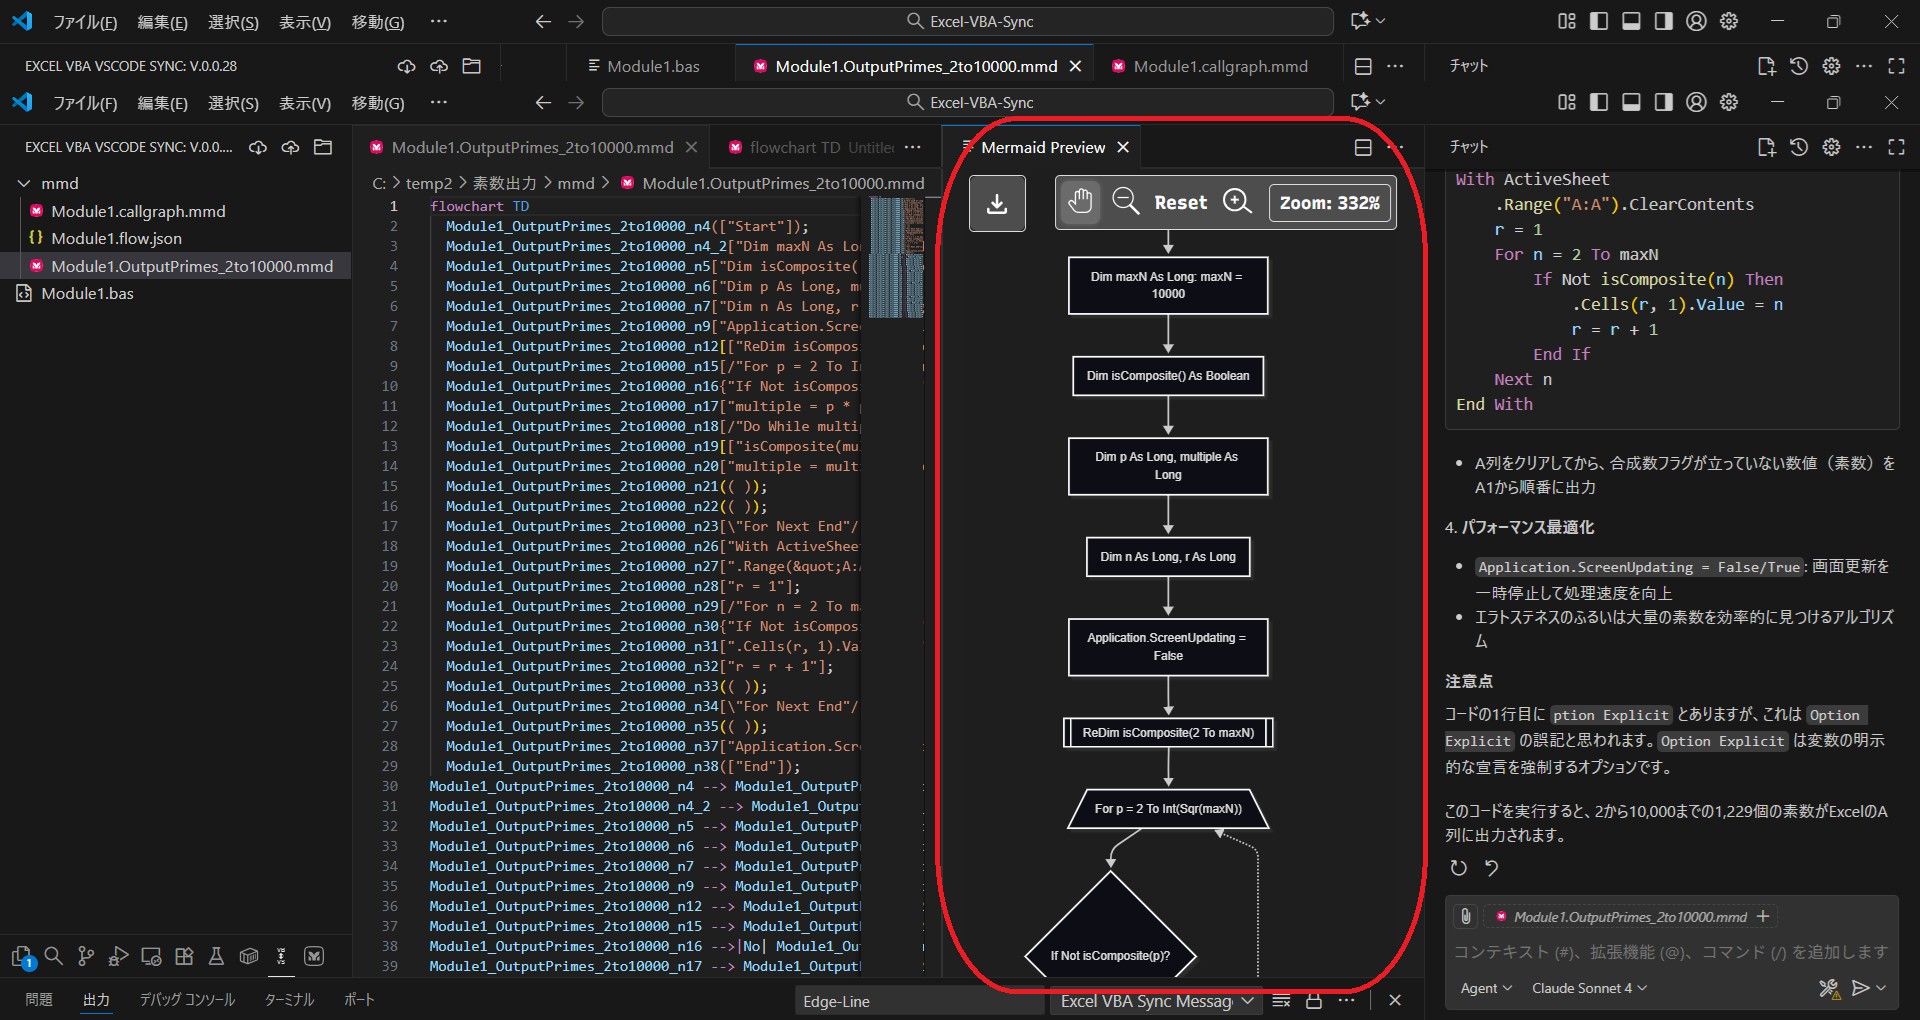Open the Extensions view from activity bar

(x=183, y=955)
